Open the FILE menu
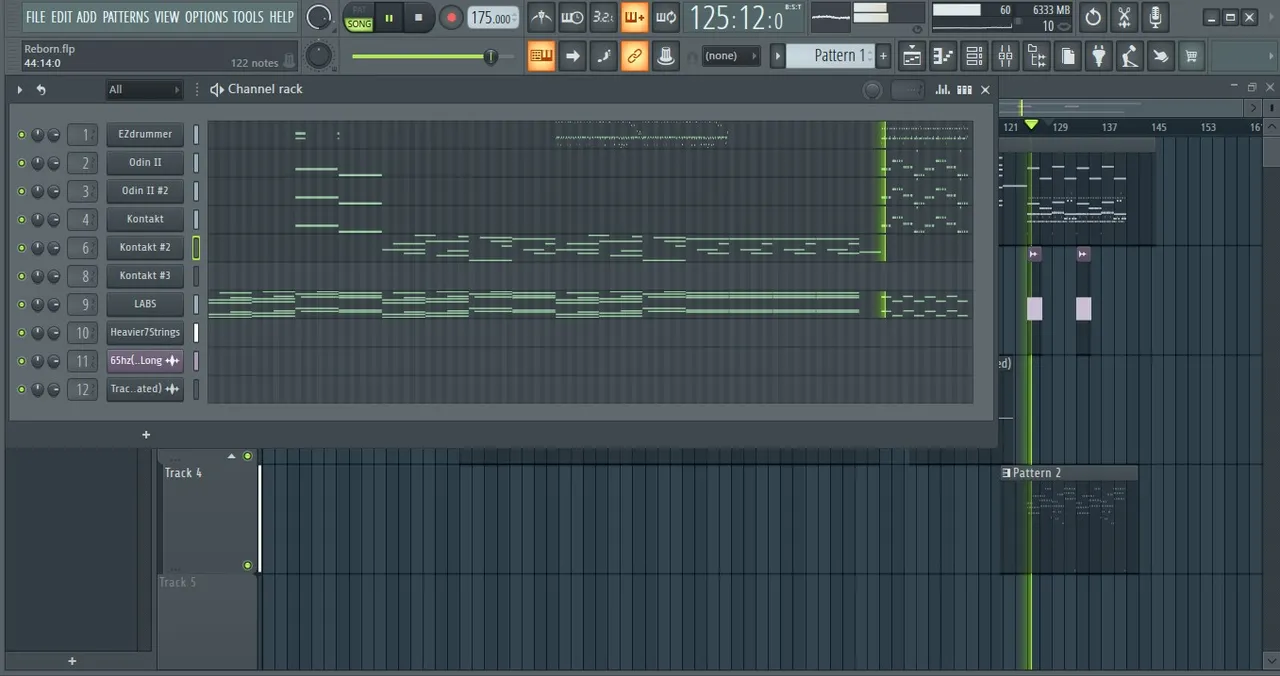 click(35, 17)
